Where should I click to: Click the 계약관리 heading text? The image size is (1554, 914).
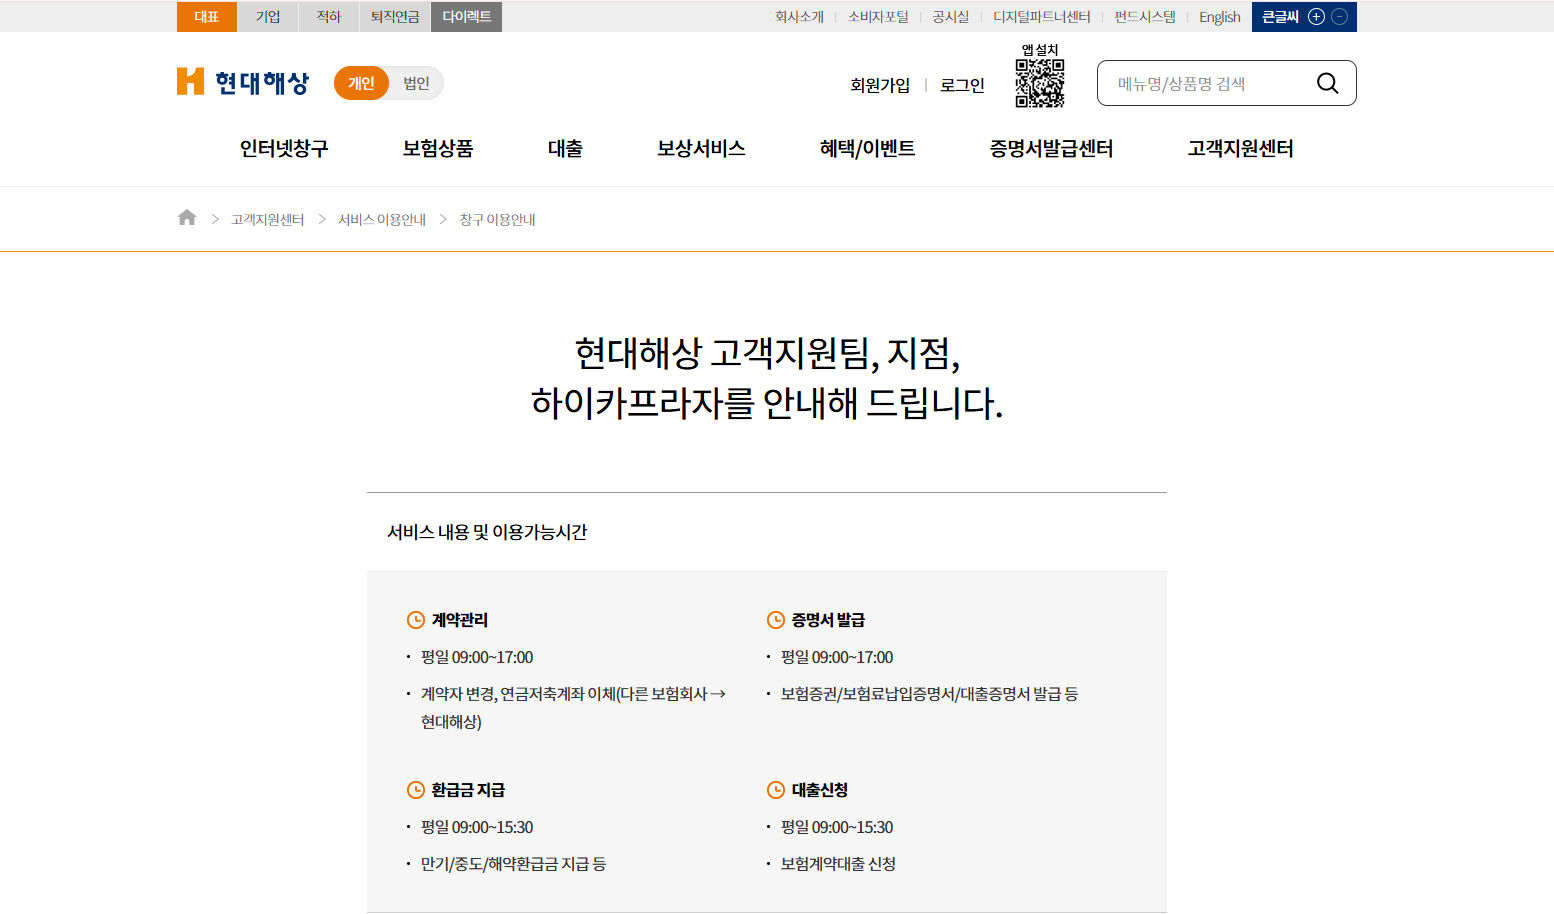tap(460, 620)
